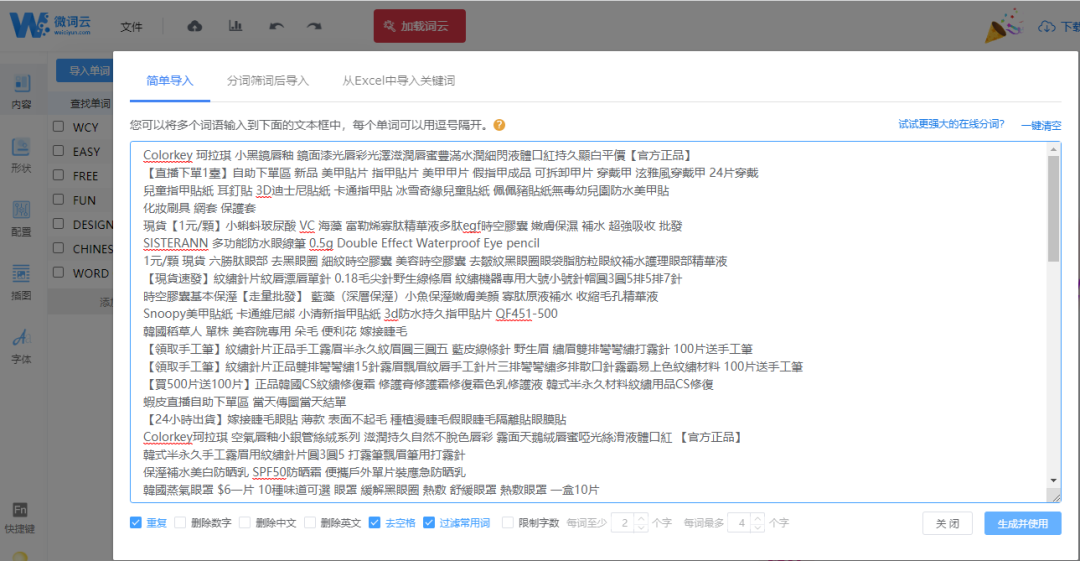Open the 形状 sidebar panel
This screenshot has height=561, width=1080.
21,156
